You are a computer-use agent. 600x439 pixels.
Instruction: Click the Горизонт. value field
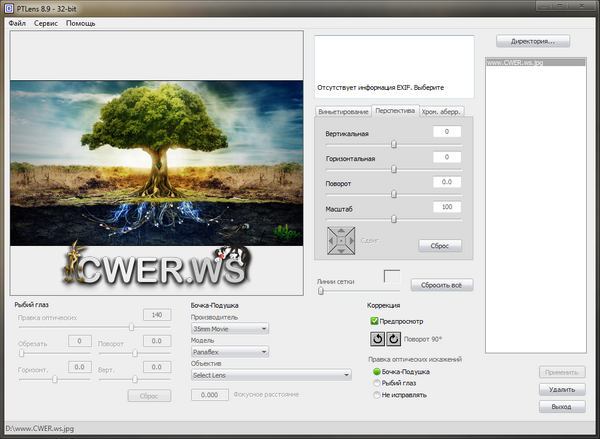tap(80, 367)
